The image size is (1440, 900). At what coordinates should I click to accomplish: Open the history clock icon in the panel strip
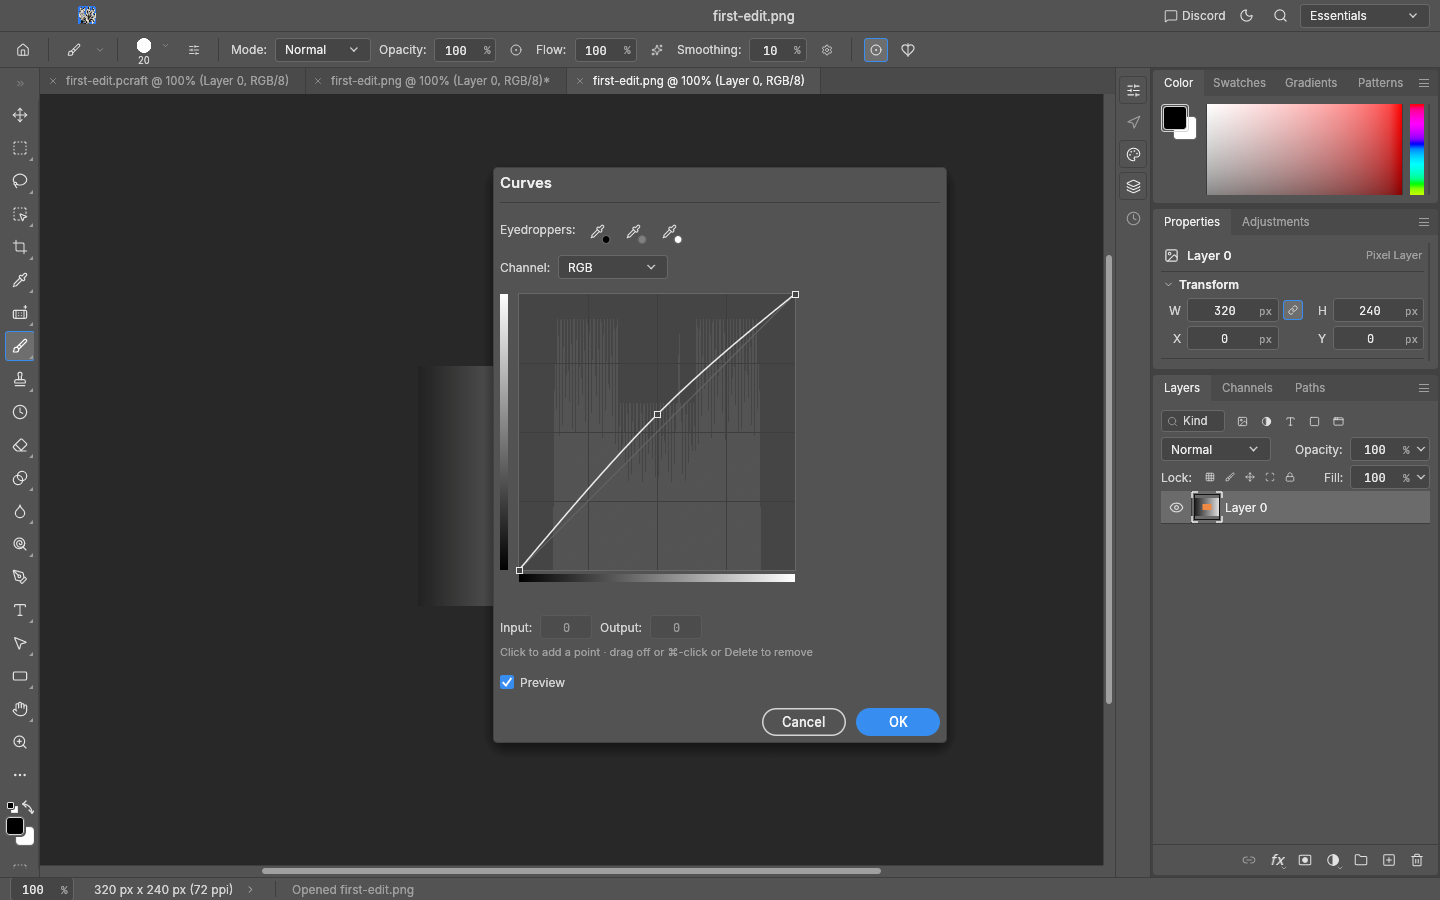tap(1133, 219)
